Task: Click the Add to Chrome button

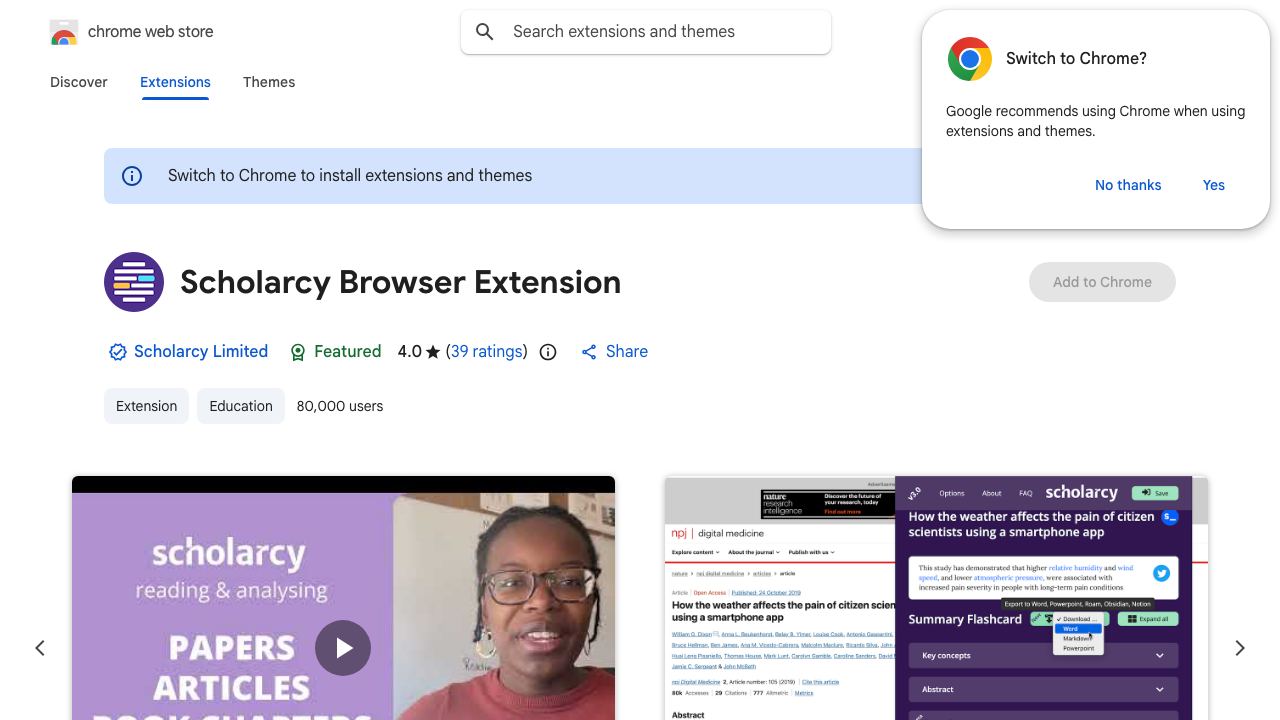Action: coord(1102,282)
